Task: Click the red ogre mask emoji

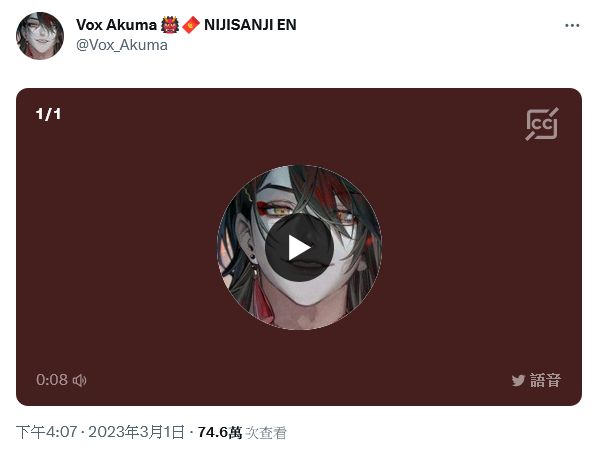Action: pos(170,25)
